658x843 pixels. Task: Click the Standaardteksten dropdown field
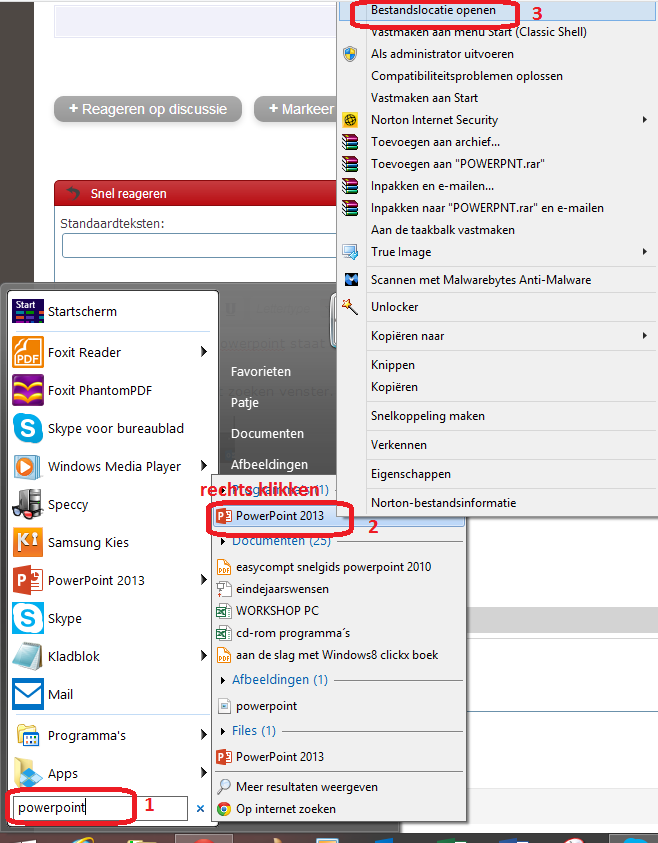[199, 246]
